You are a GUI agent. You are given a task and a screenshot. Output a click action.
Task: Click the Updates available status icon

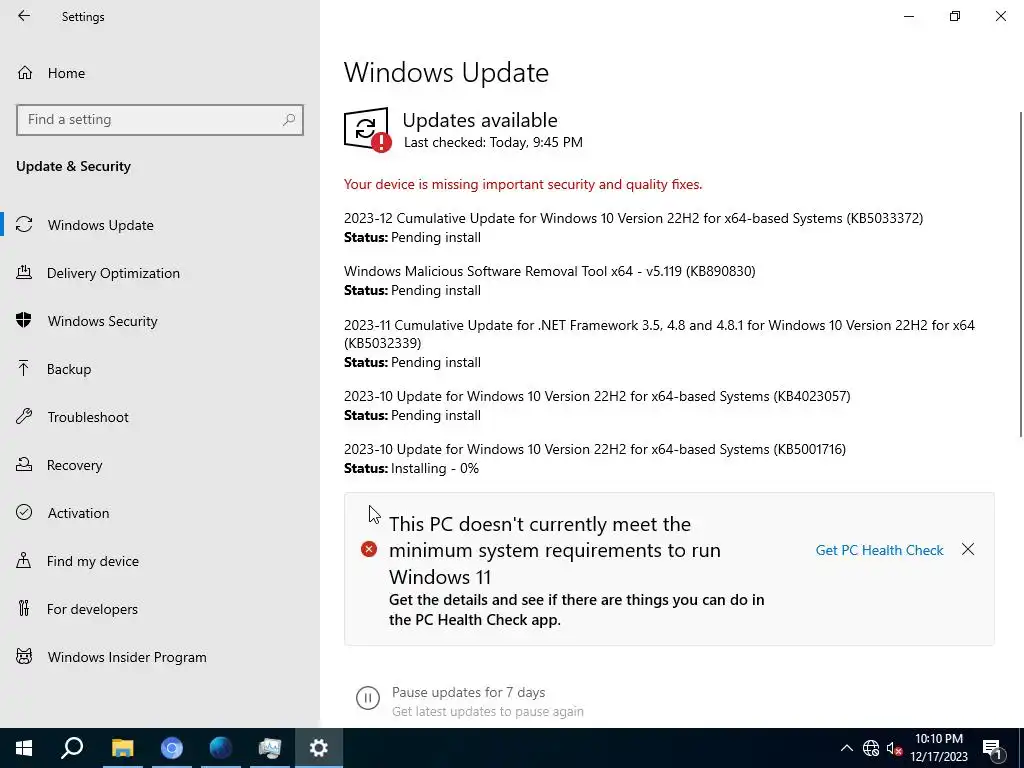click(x=368, y=130)
